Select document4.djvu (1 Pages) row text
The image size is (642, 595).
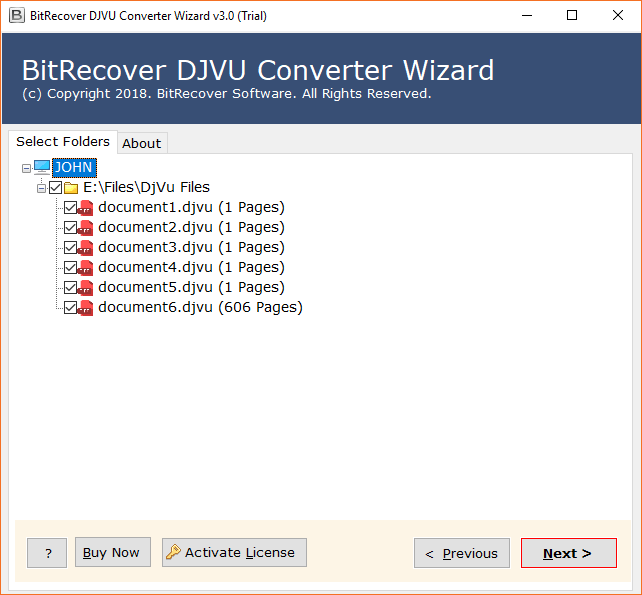191,268
